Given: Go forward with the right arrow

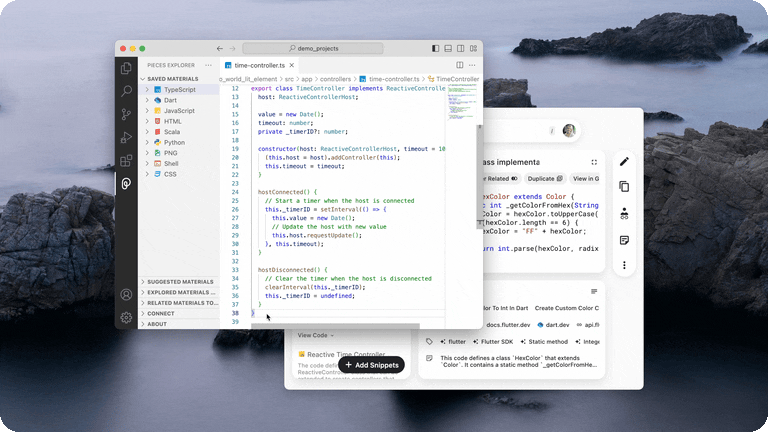Looking at the screenshot, I should click(x=233, y=48).
